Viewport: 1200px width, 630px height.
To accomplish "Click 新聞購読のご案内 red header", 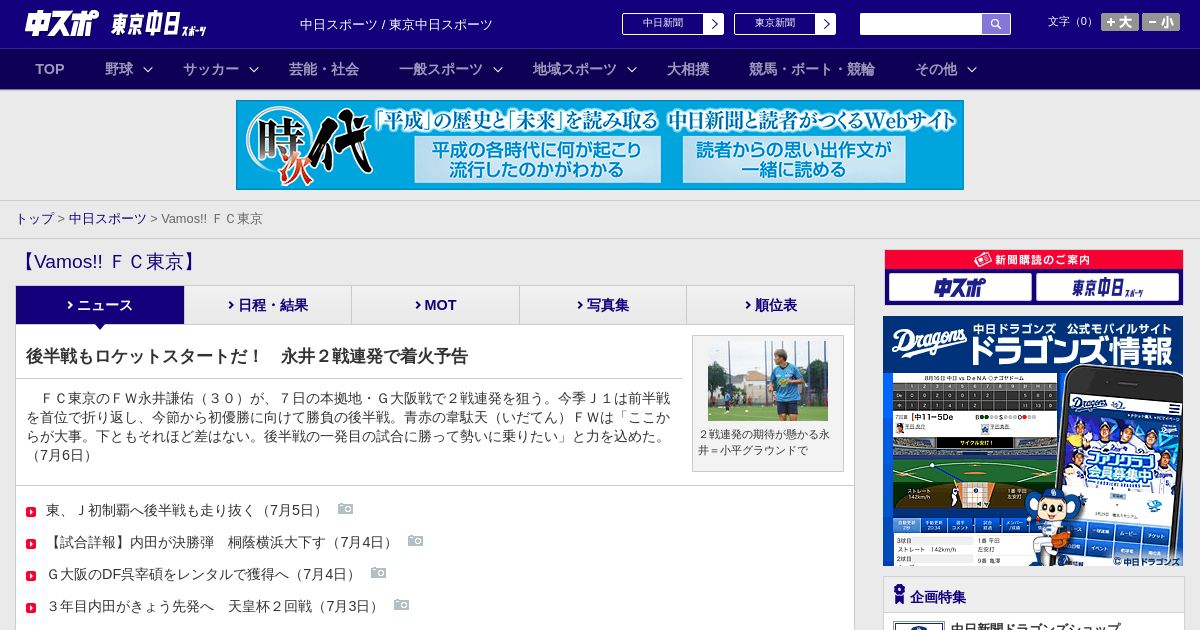I will [1034, 260].
